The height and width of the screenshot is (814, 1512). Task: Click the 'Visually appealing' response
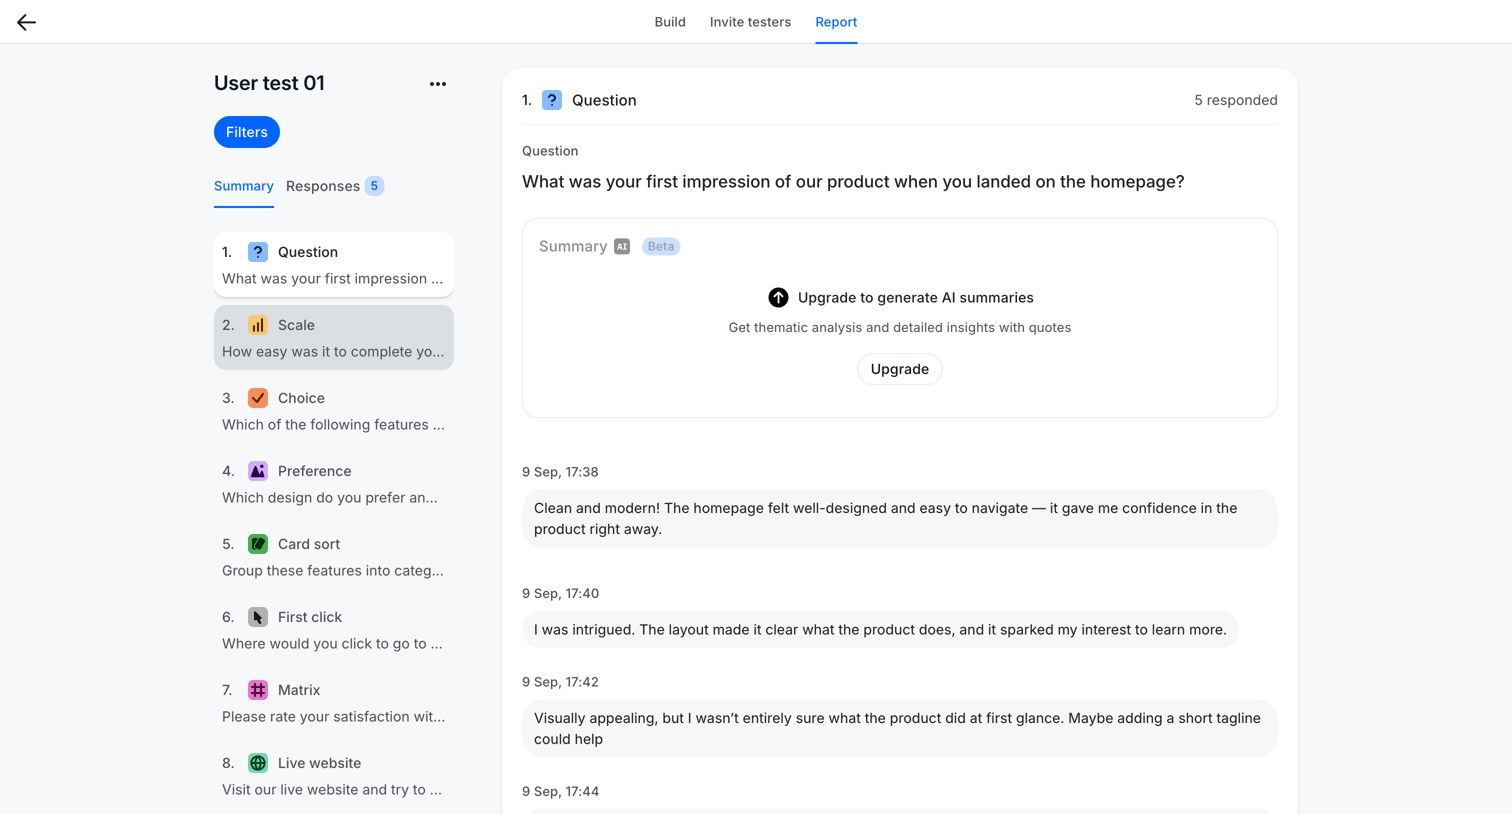(x=900, y=728)
